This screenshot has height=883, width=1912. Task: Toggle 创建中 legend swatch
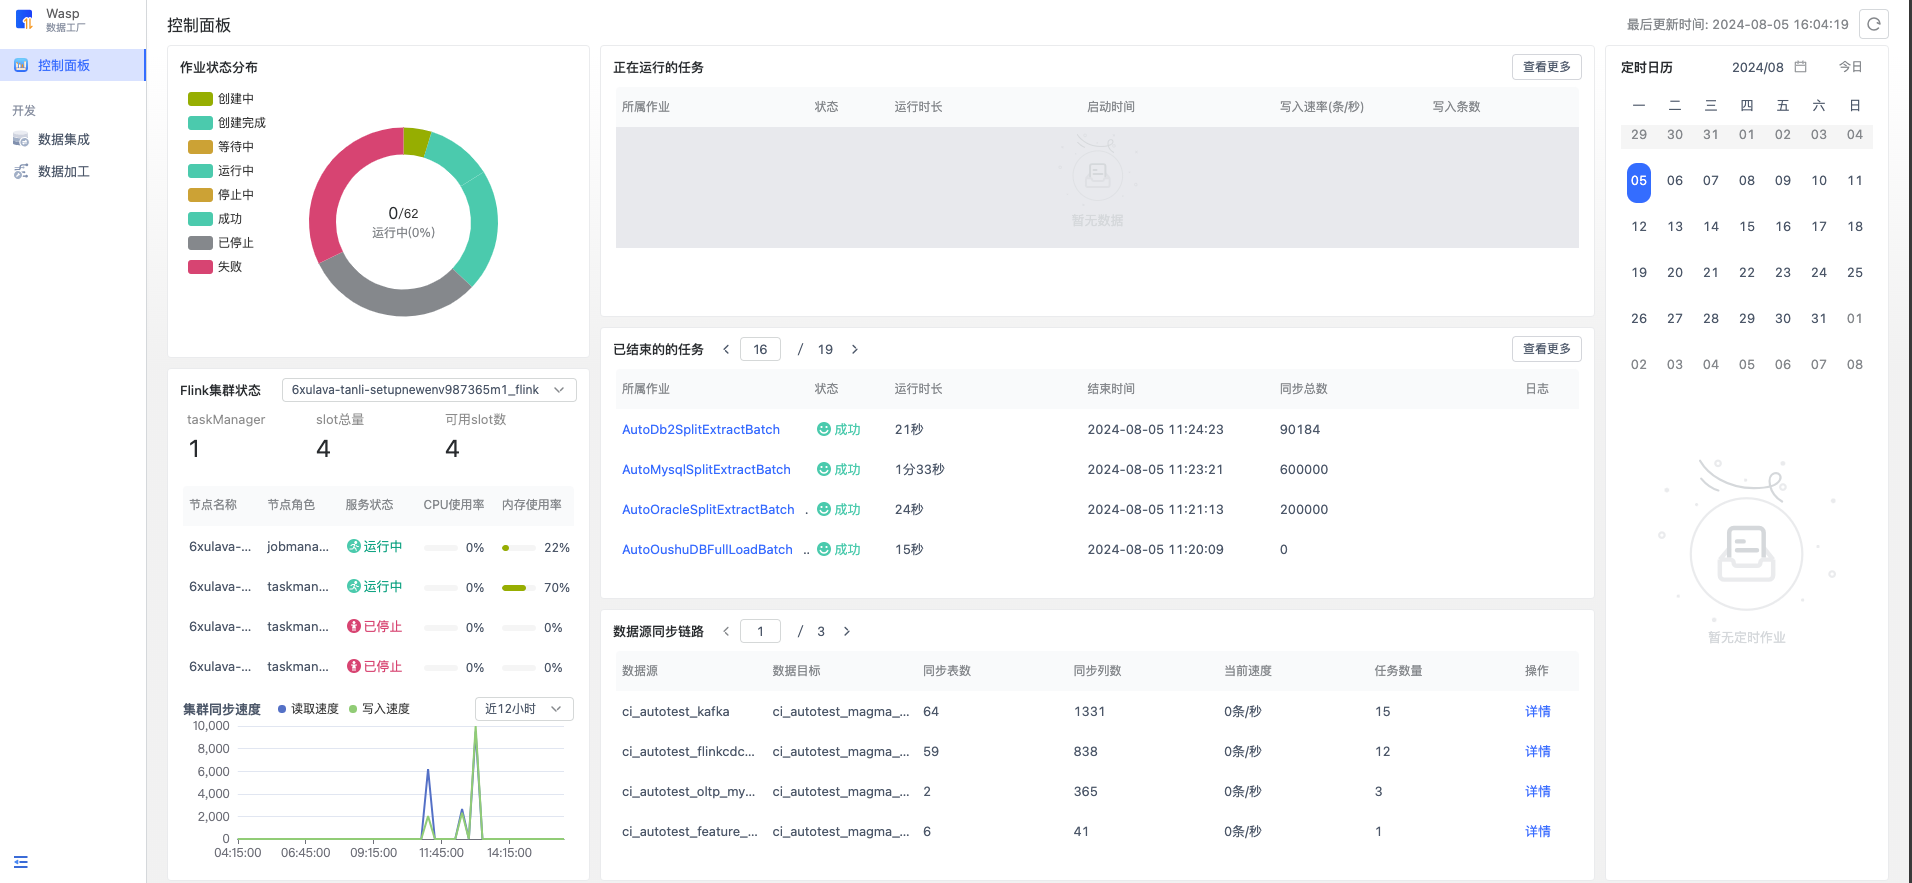pyautogui.click(x=200, y=99)
